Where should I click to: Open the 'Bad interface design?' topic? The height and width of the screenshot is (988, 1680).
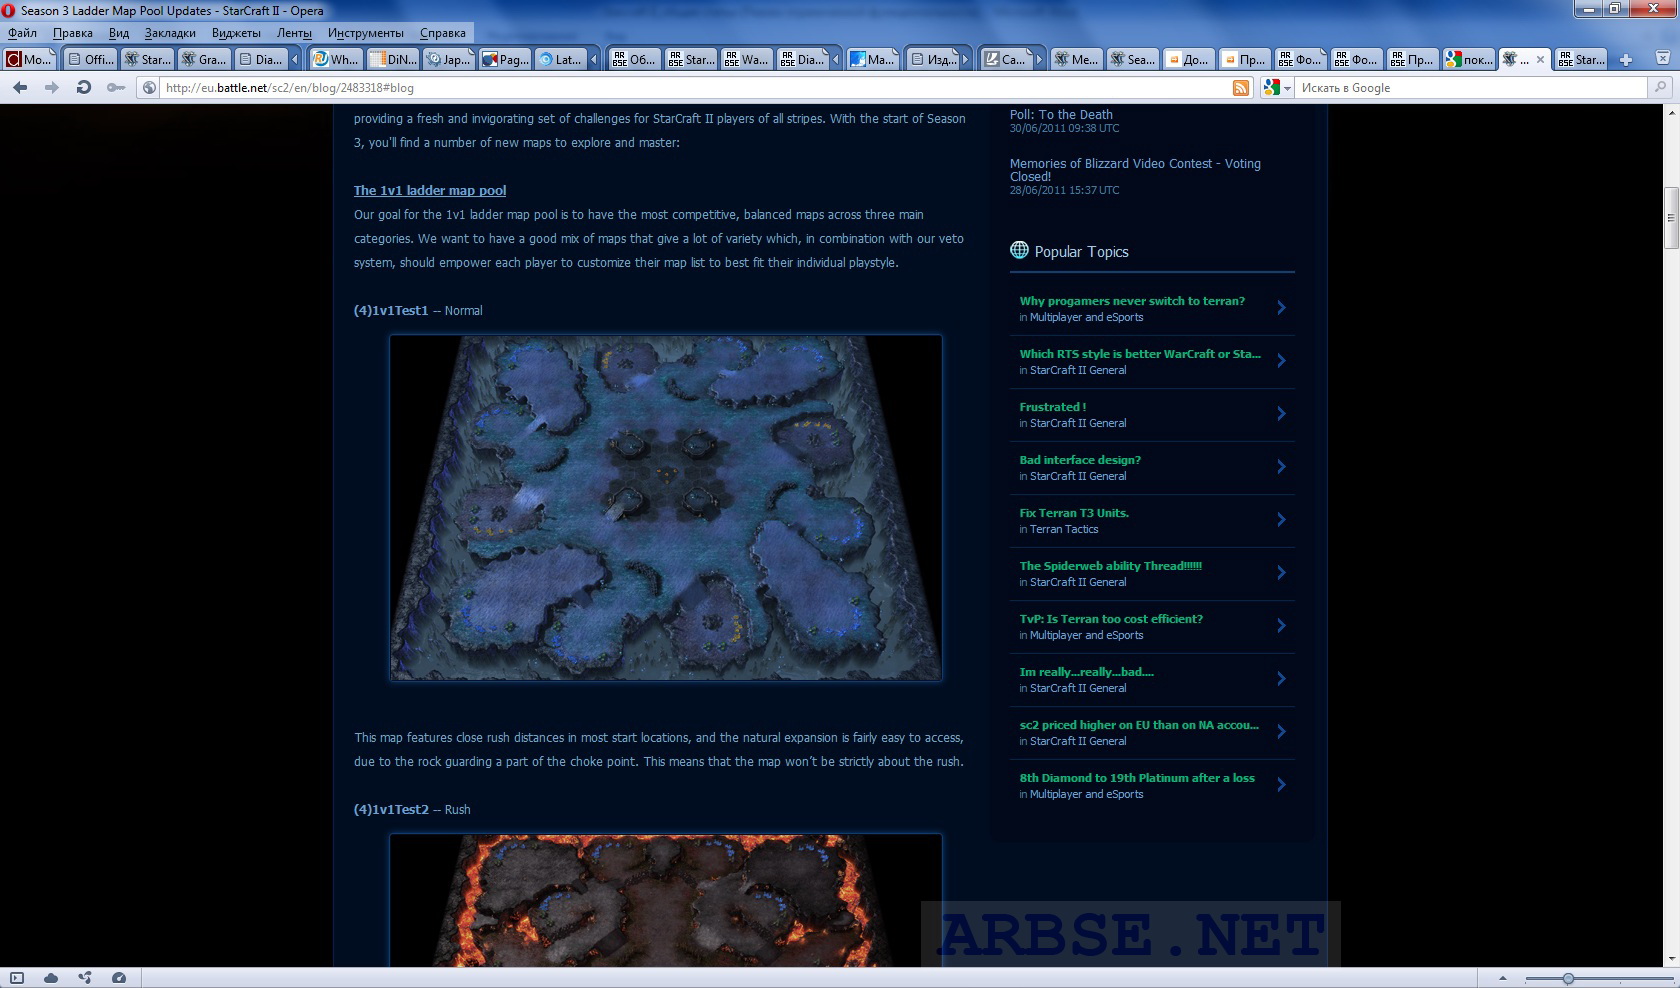[1080, 460]
